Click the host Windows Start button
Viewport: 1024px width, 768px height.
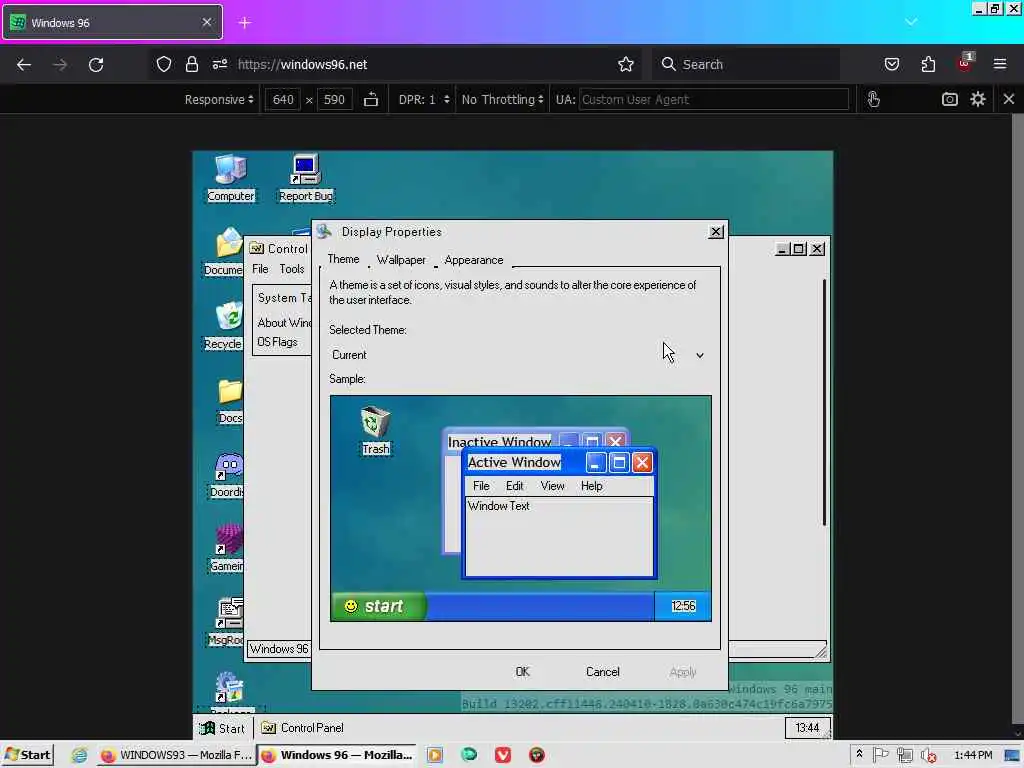tap(27, 755)
